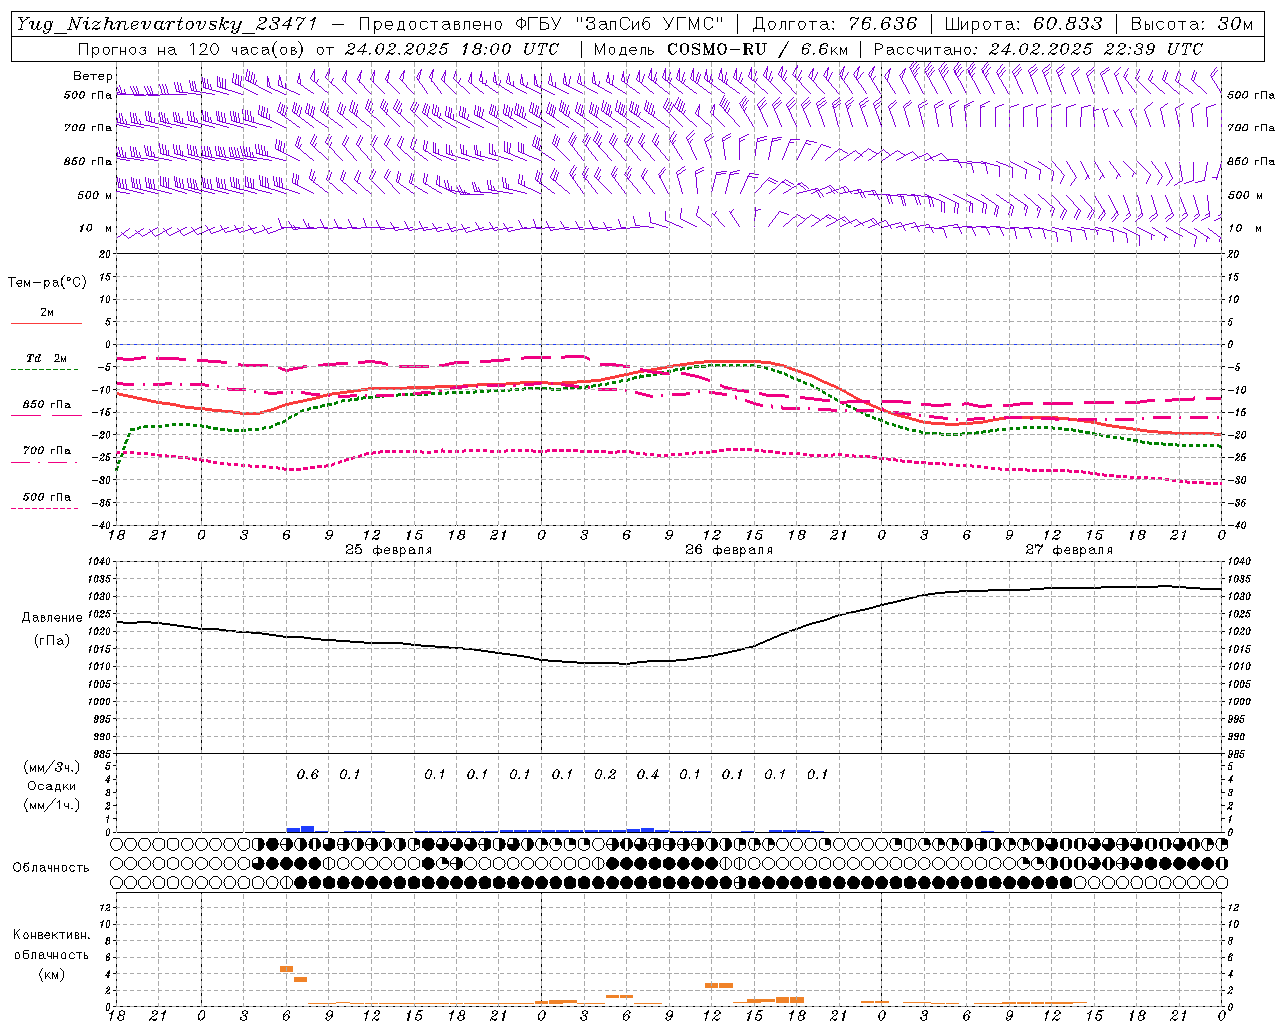1280x1024 pixels.
Task: Click the '850 гПа' label left of wind barbs
Action: (x=88, y=161)
